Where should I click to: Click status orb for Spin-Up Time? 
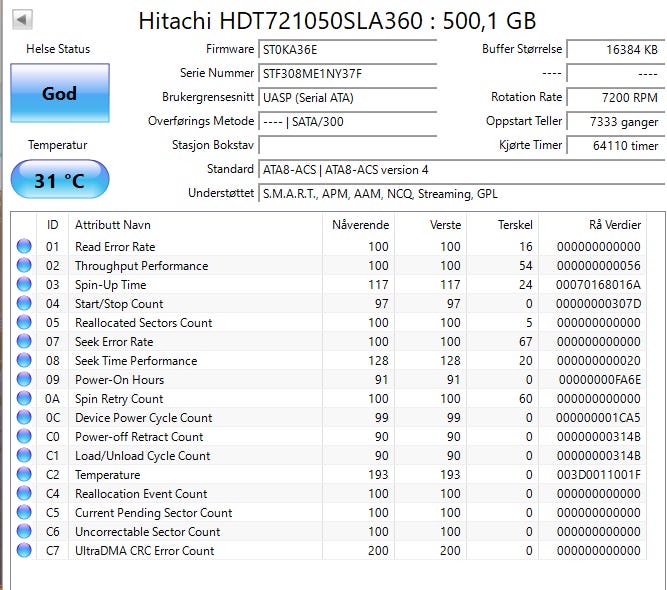click(x=24, y=284)
